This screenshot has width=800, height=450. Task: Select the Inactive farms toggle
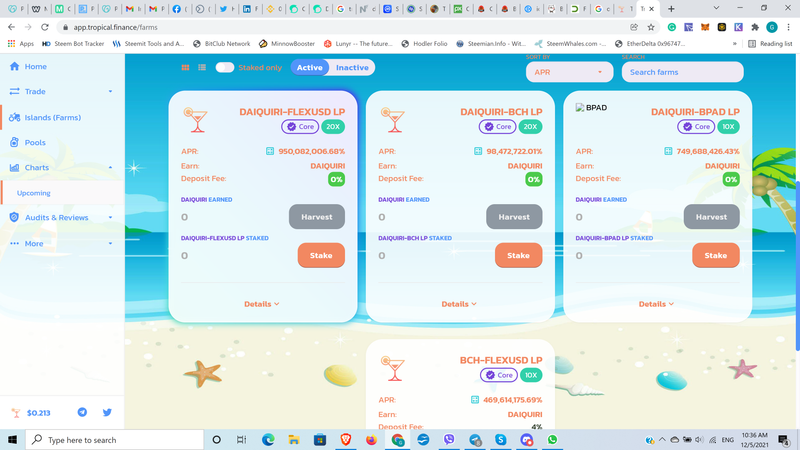pos(352,67)
